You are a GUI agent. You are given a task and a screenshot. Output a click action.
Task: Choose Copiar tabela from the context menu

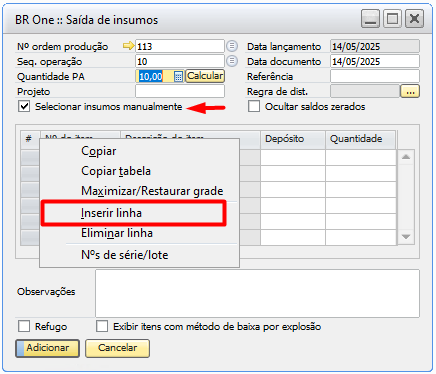139,171
